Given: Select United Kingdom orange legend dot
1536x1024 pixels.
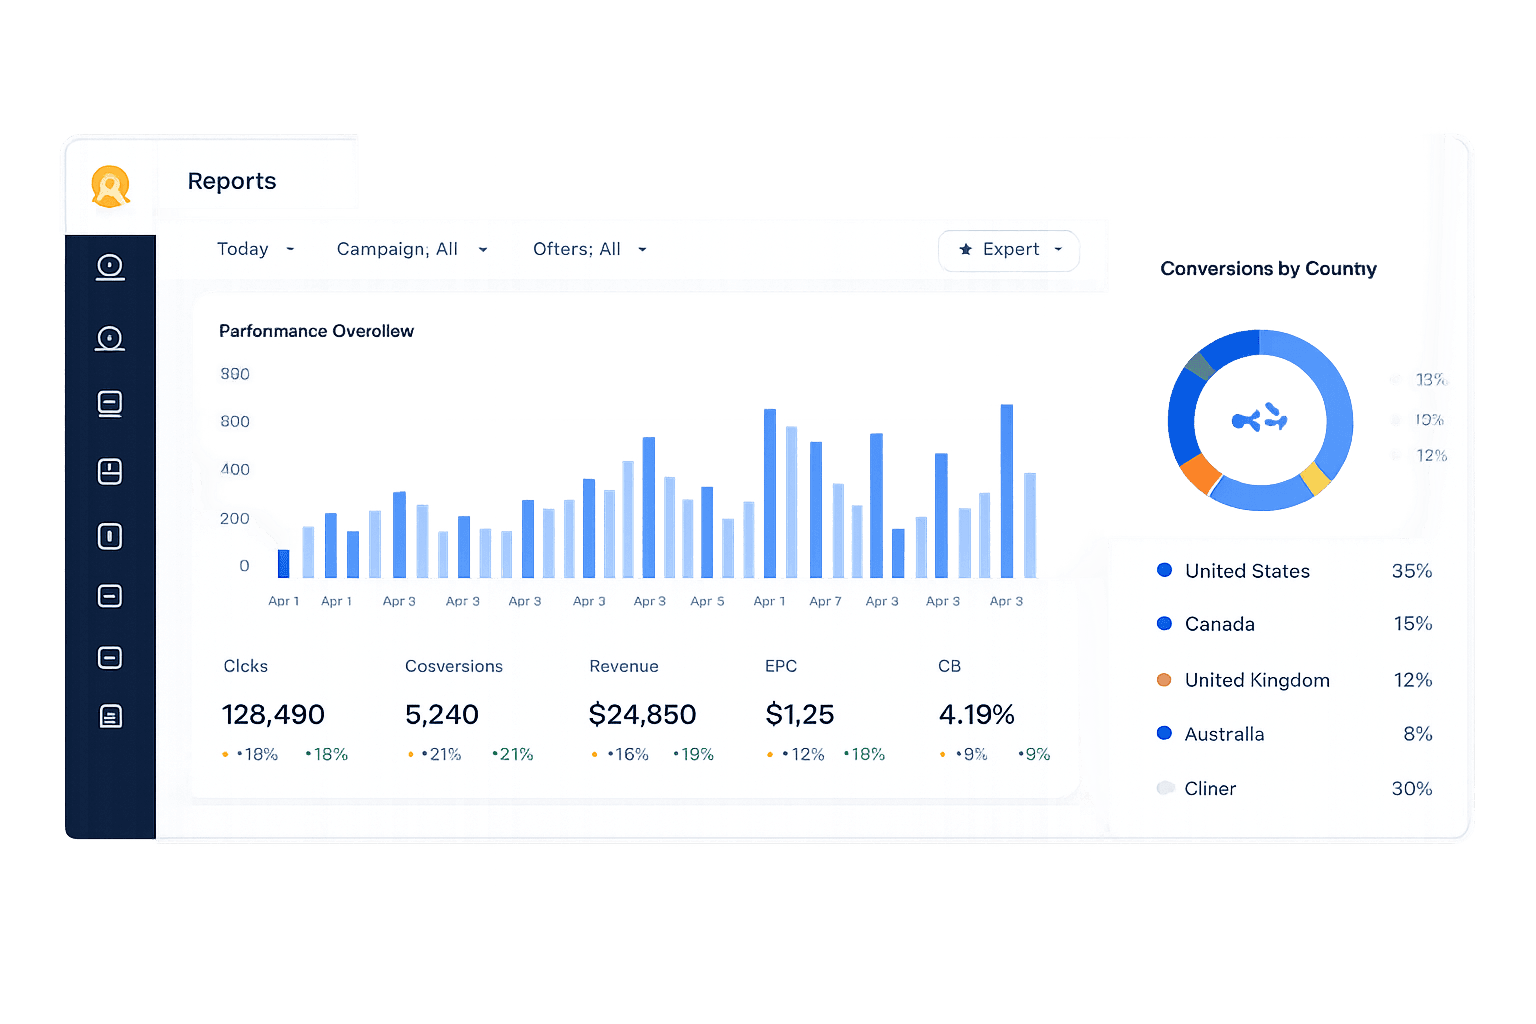Looking at the screenshot, I should (x=1164, y=680).
